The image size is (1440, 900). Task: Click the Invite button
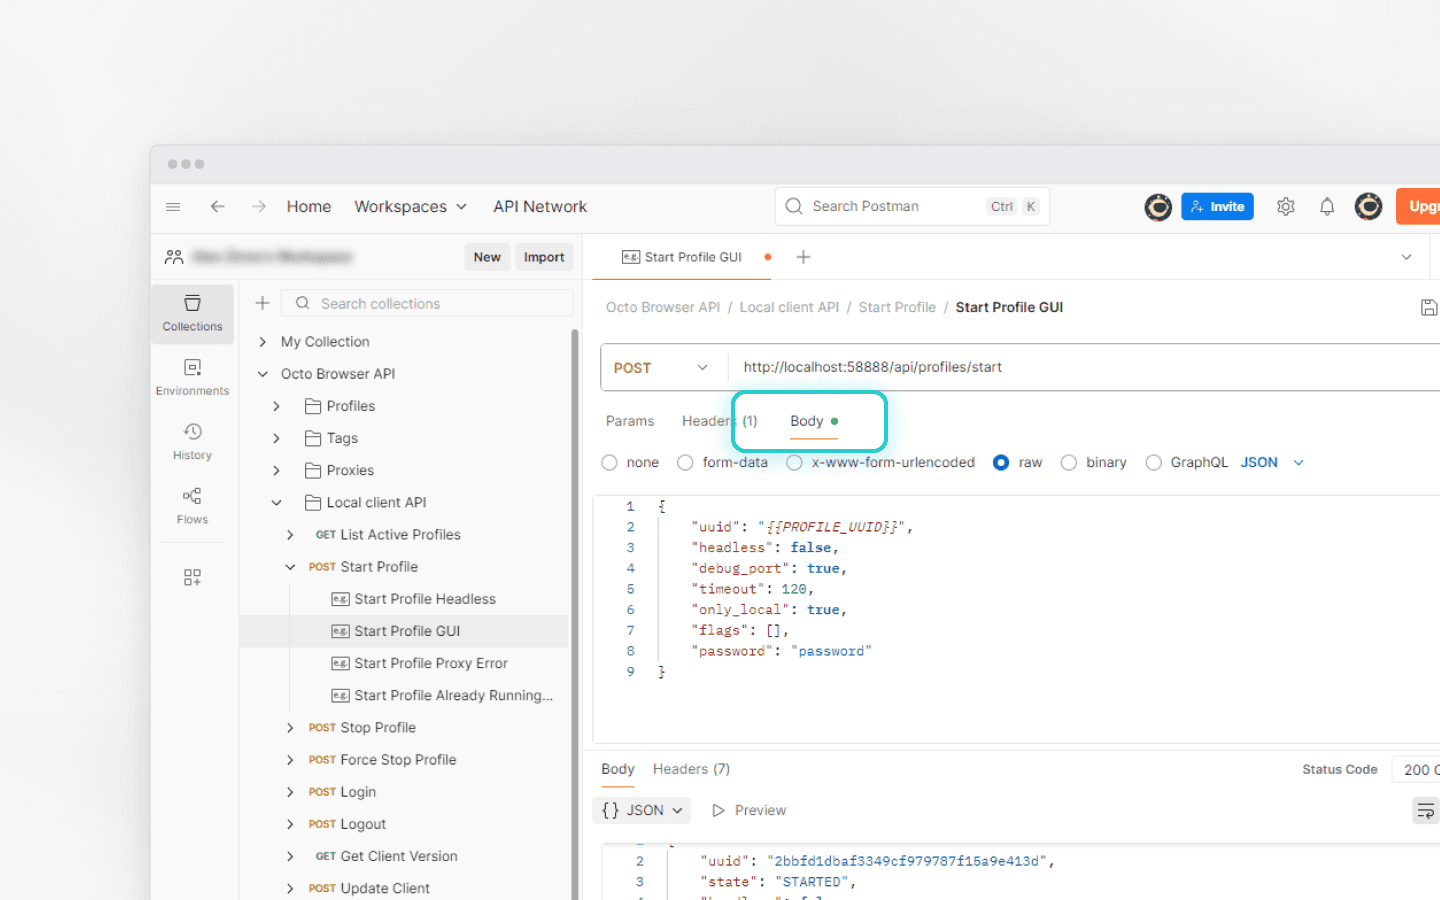(1218, 207)
